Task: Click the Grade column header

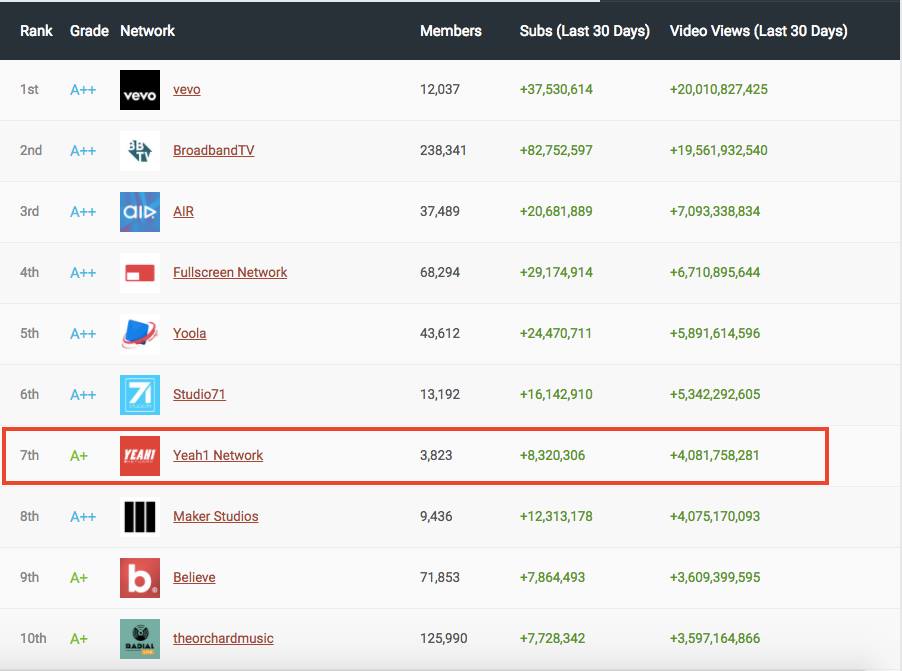Action: coord(89,31)
